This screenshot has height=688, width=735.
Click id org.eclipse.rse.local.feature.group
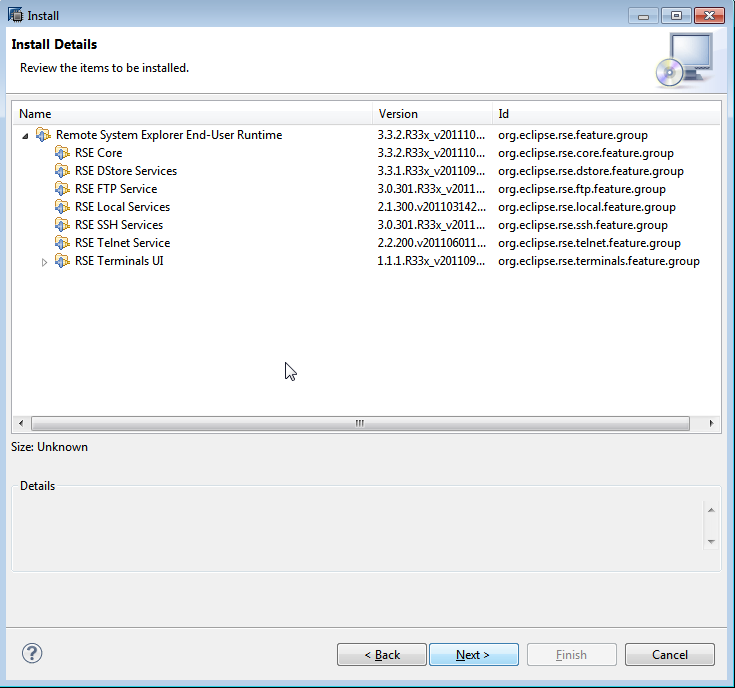(587, 207)
